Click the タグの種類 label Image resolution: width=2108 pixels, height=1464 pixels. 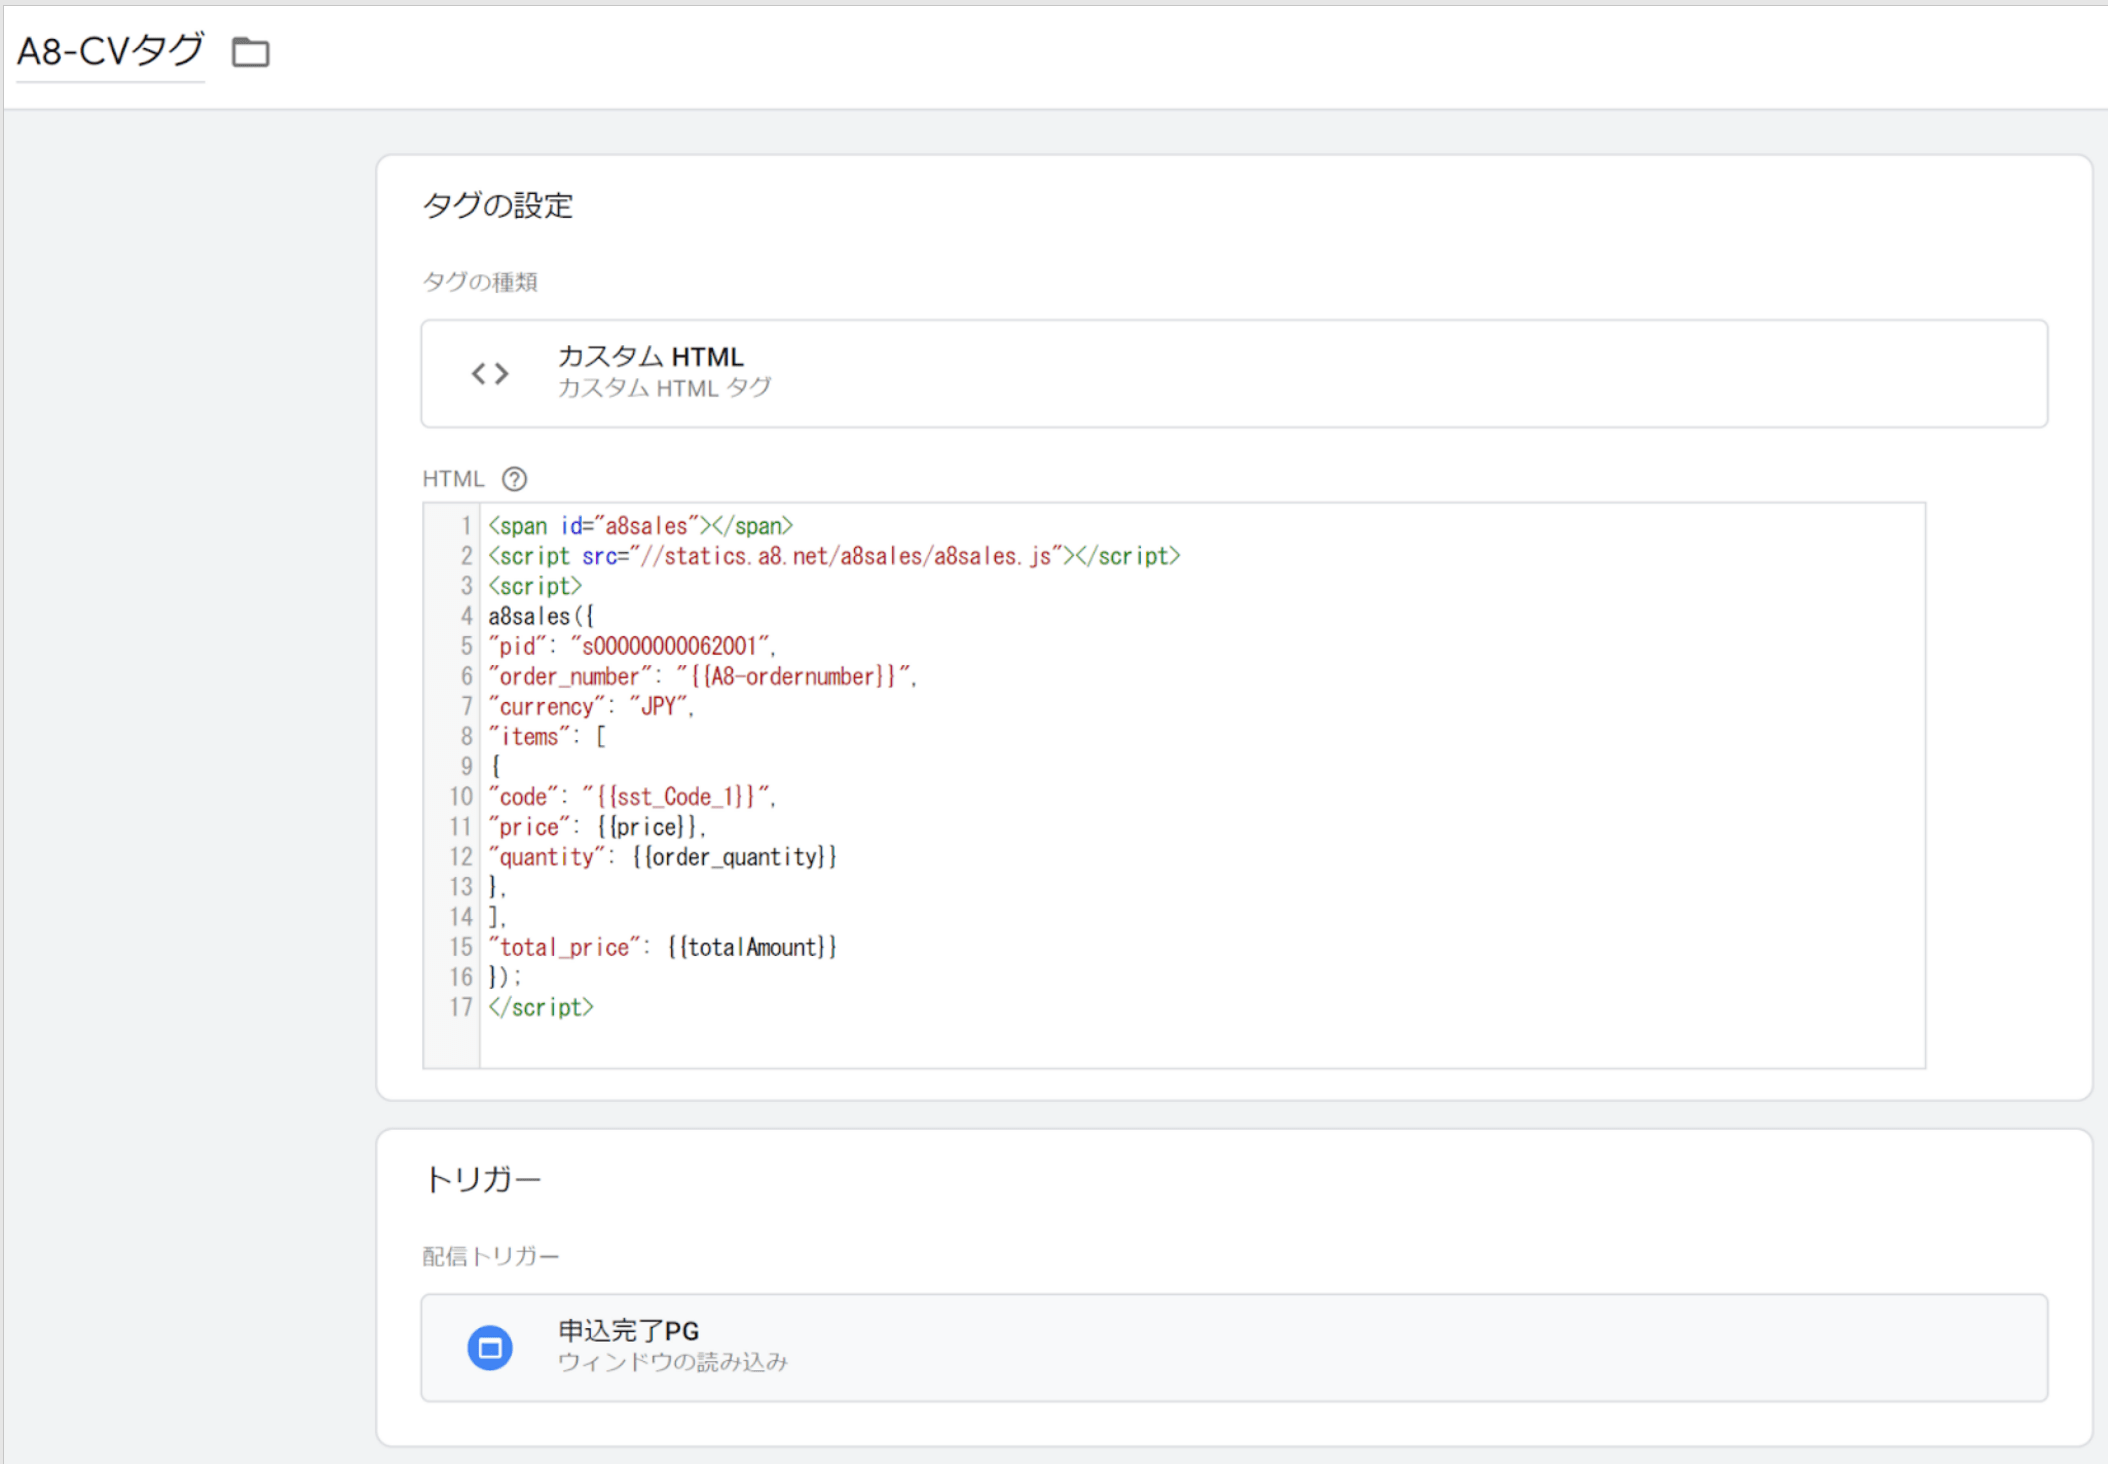click(x=480, y=282)
